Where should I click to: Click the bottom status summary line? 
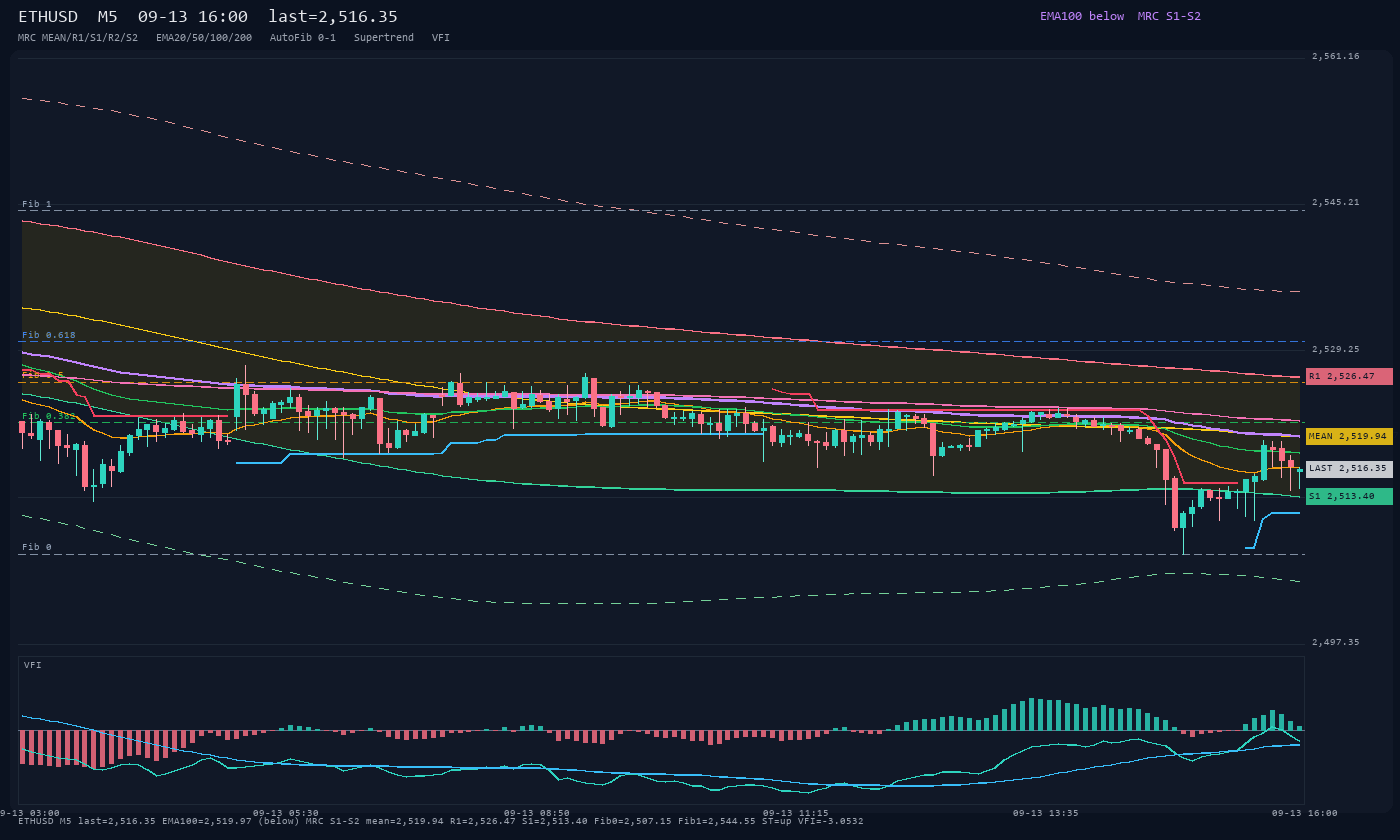(441, 821)
